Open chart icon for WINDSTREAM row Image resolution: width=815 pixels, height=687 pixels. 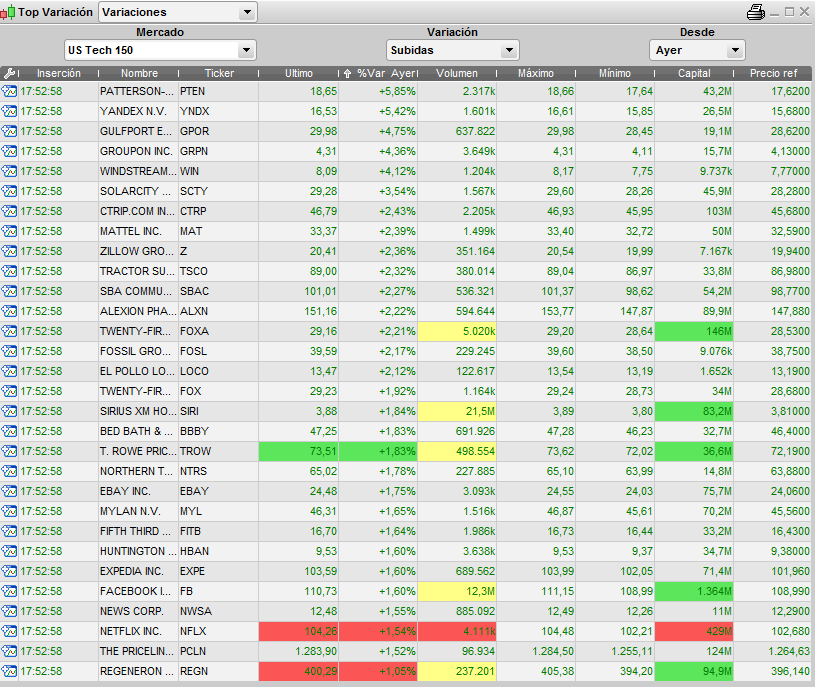click(9, 171)
